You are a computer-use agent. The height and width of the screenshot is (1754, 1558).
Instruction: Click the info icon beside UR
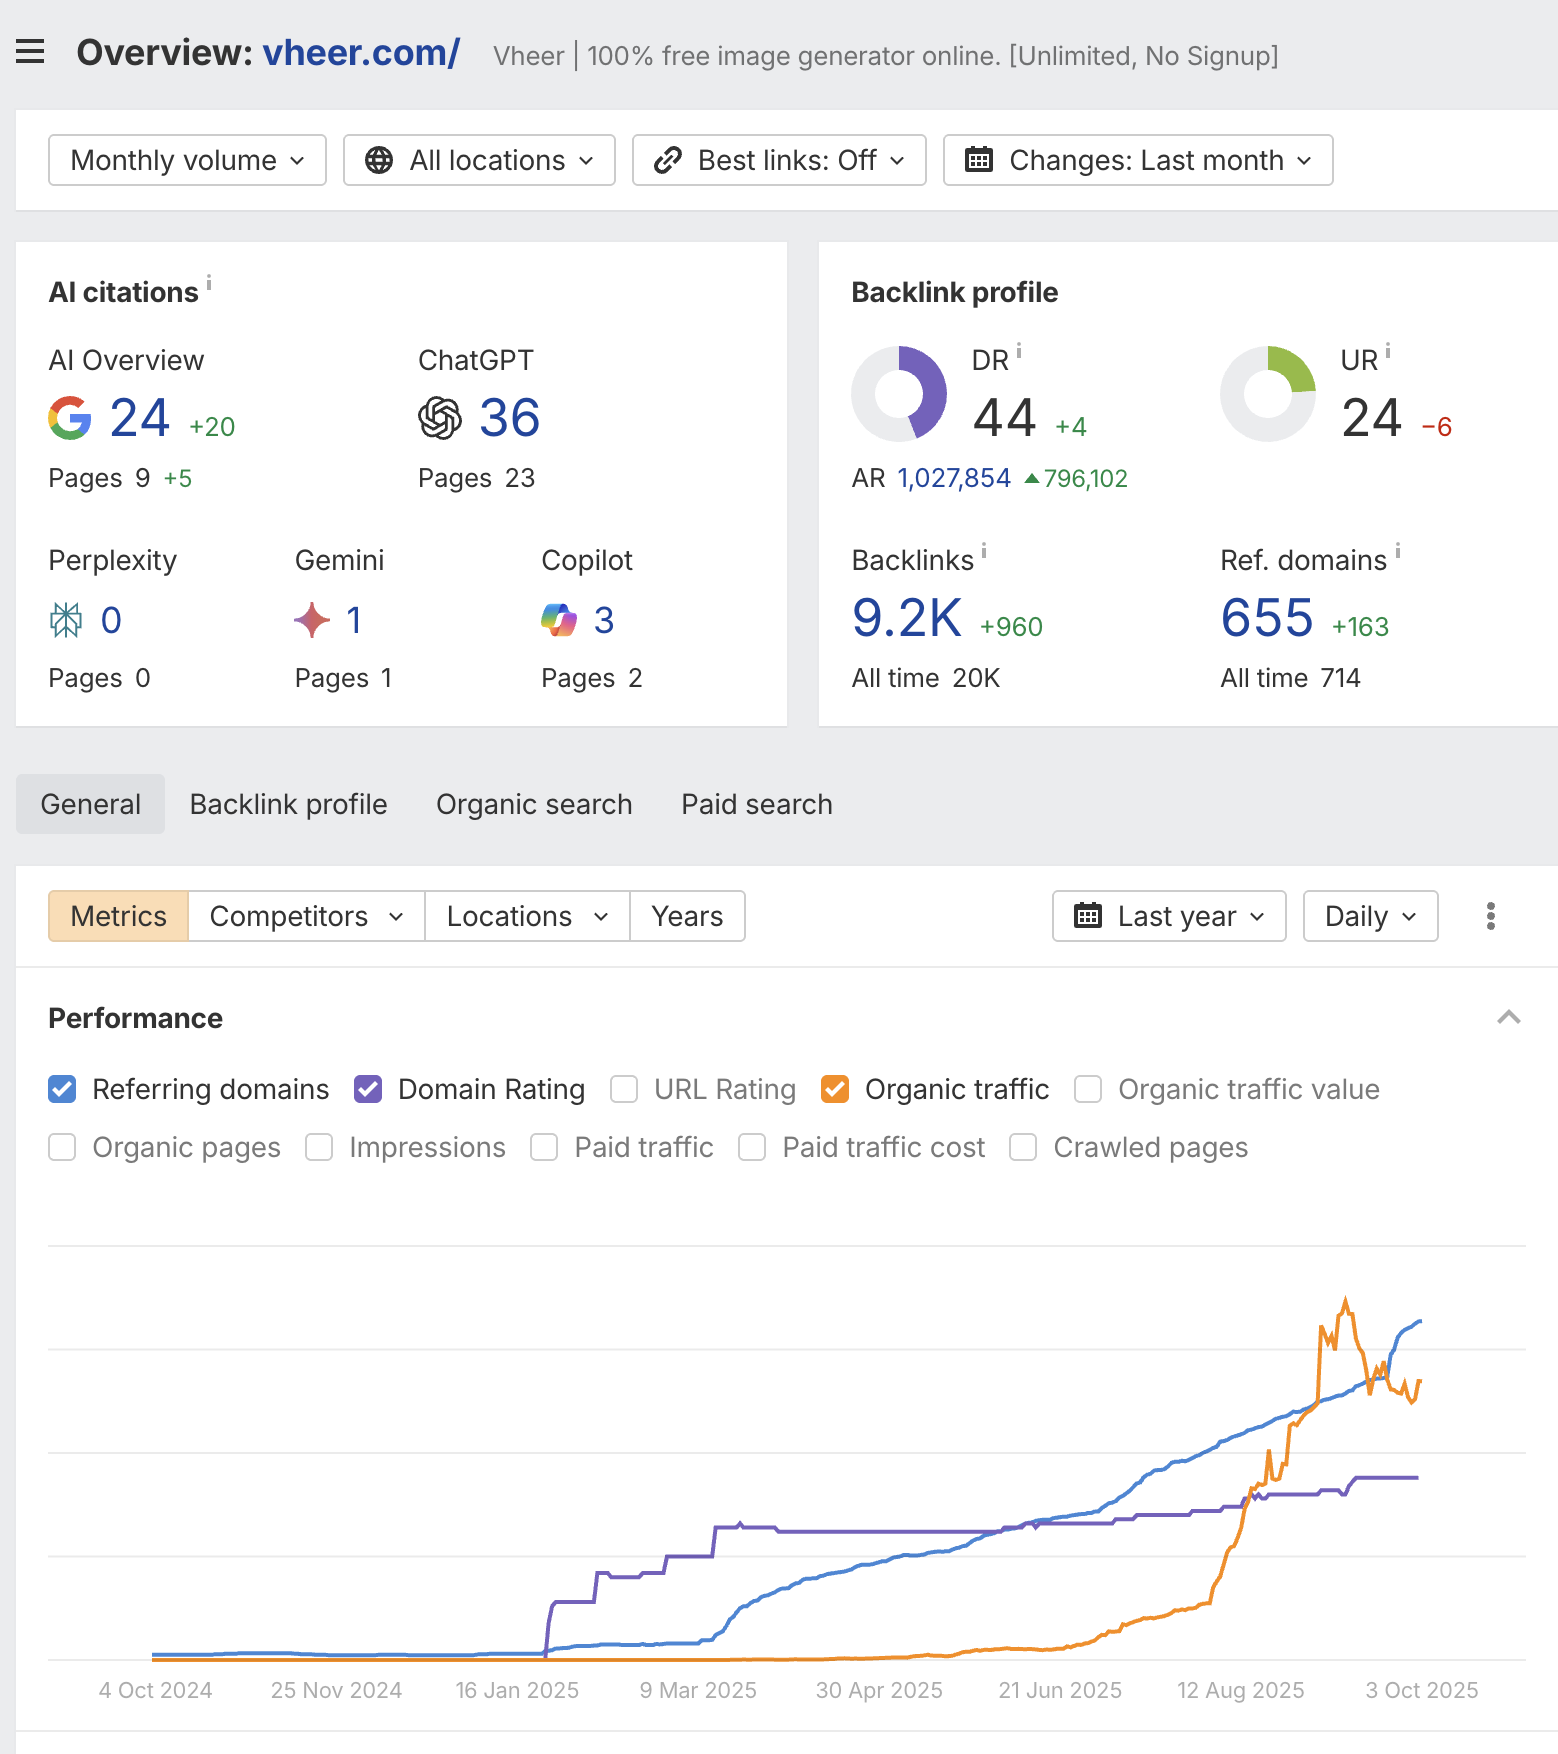(1388, 350)
